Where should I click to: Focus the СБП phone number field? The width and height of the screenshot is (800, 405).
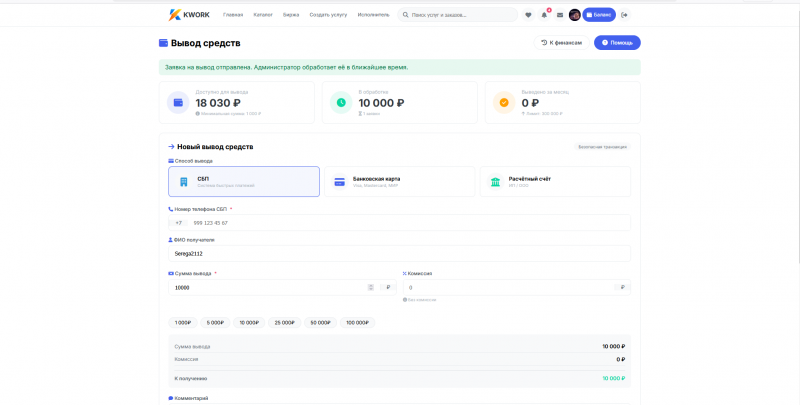[399, 223]
